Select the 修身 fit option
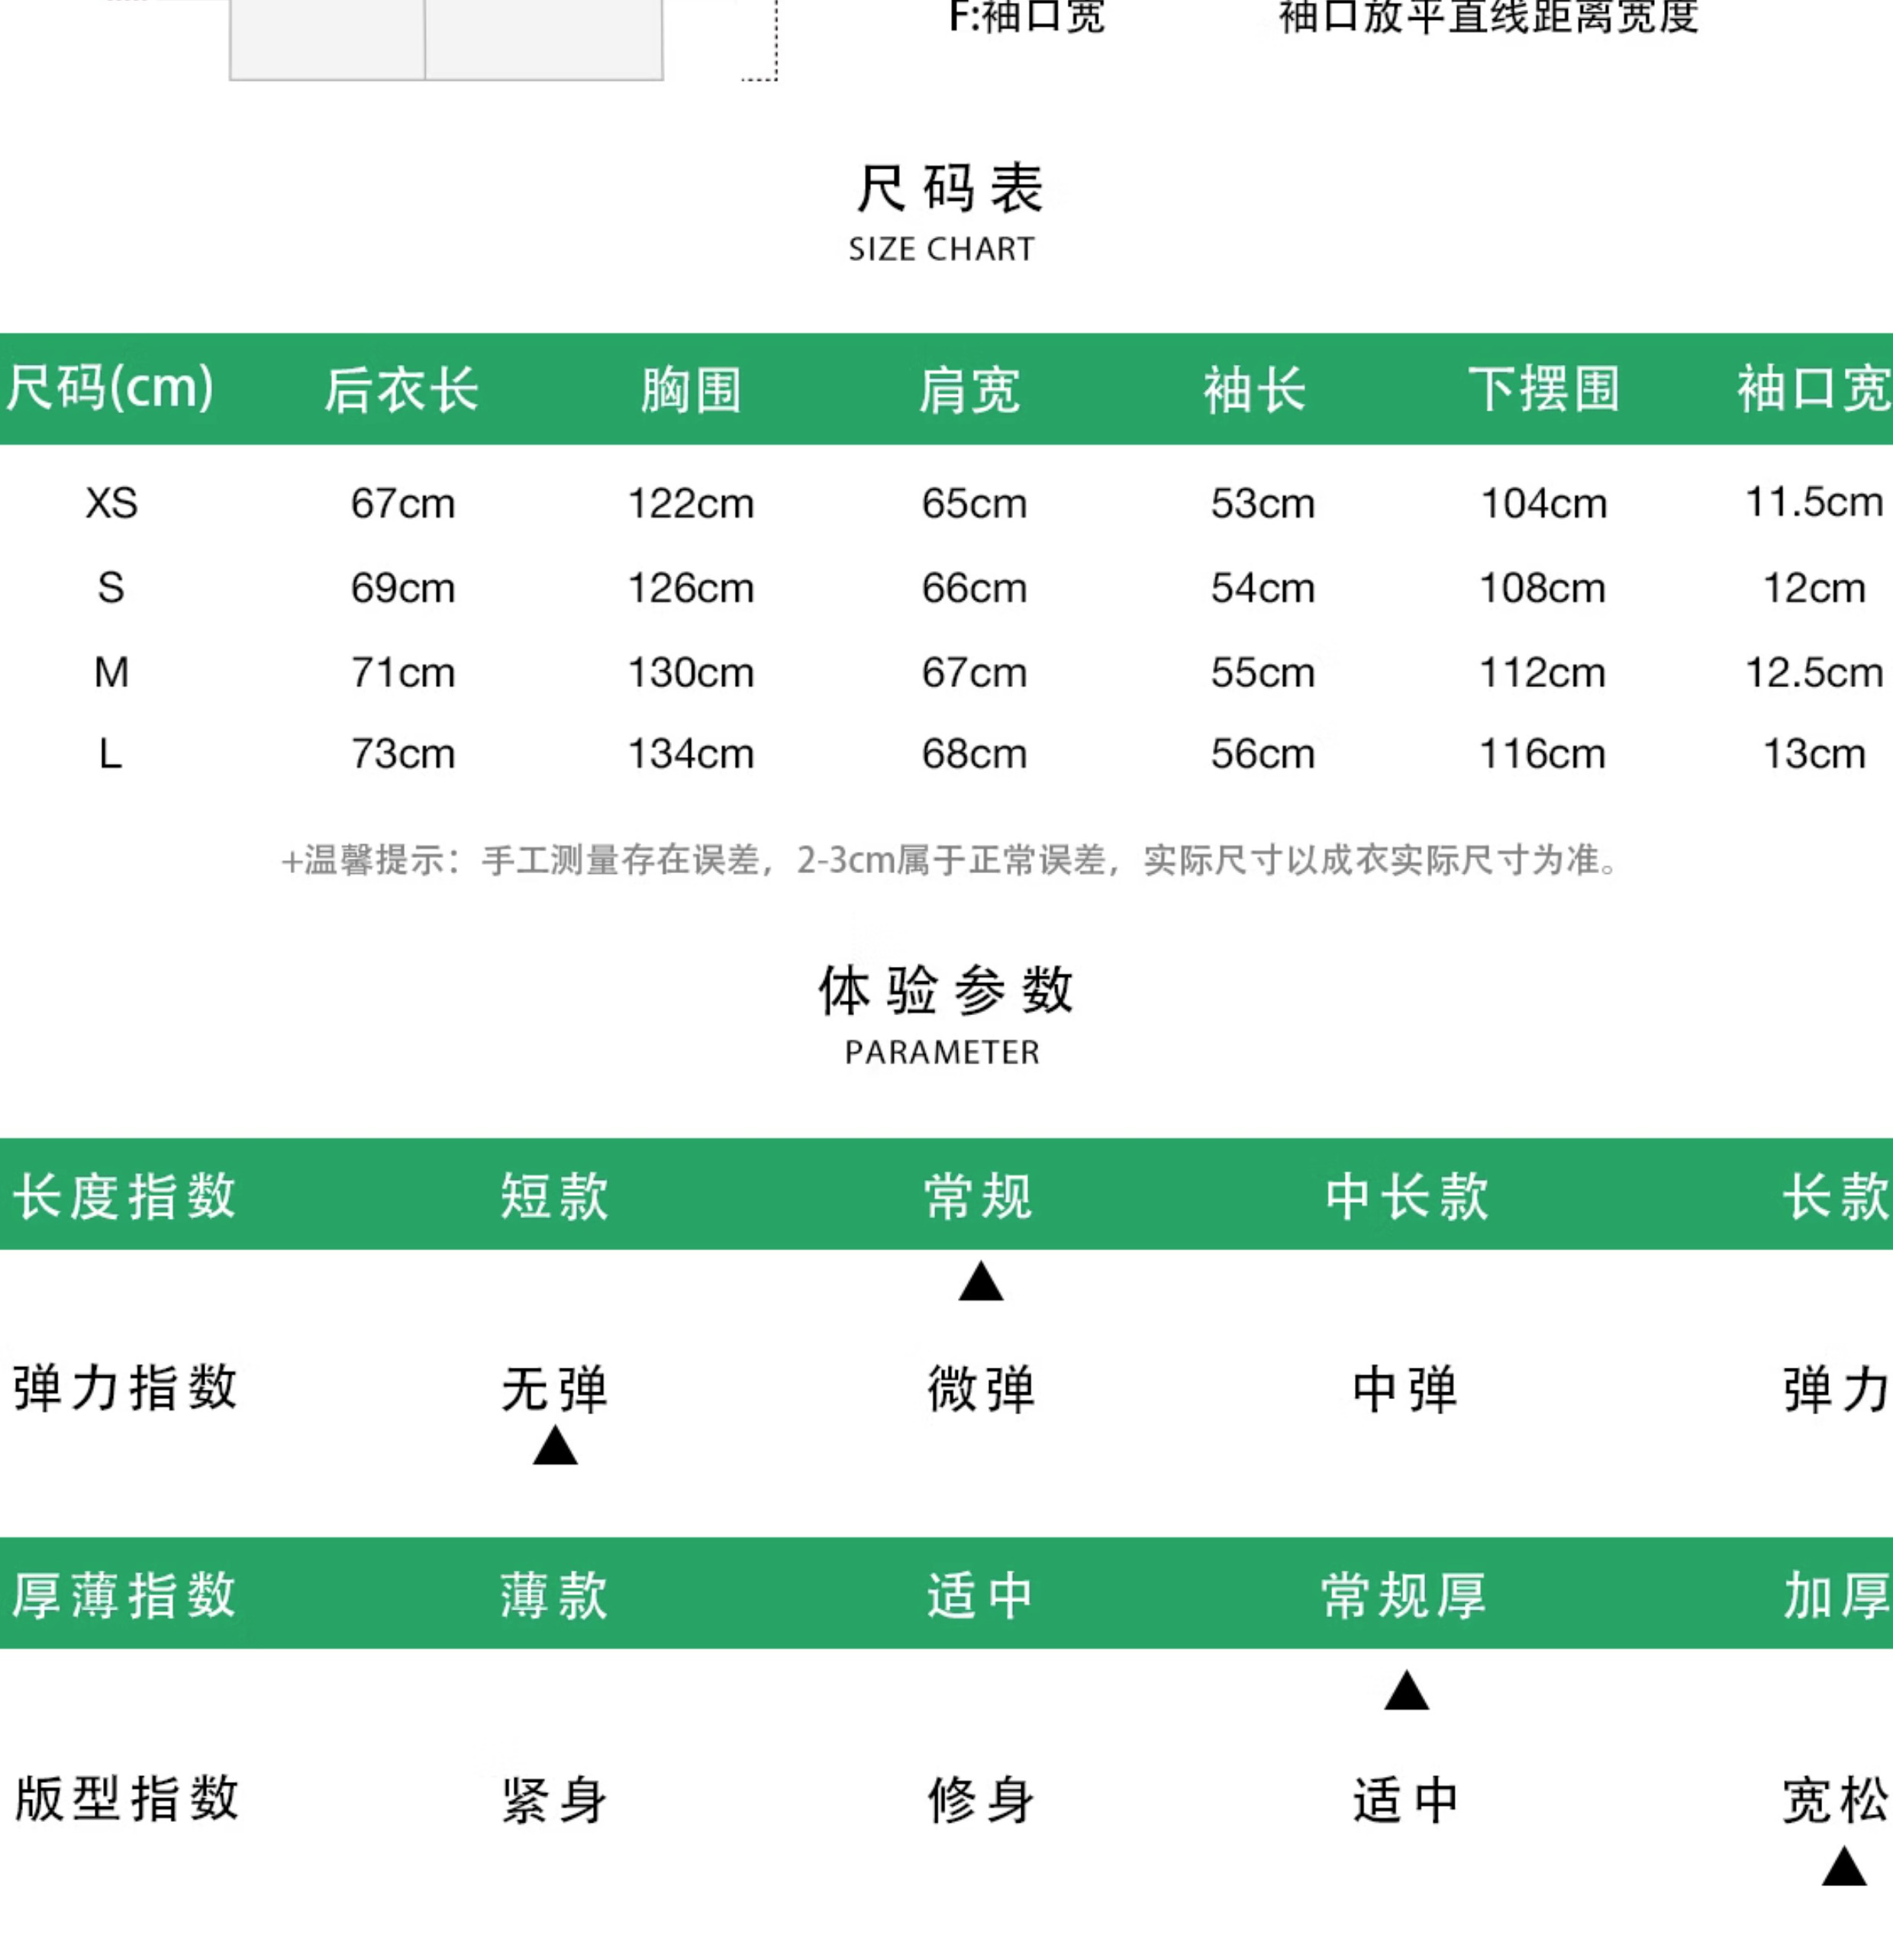The height and width of the screenshot is (1960, 1893). pos(980,1801)
